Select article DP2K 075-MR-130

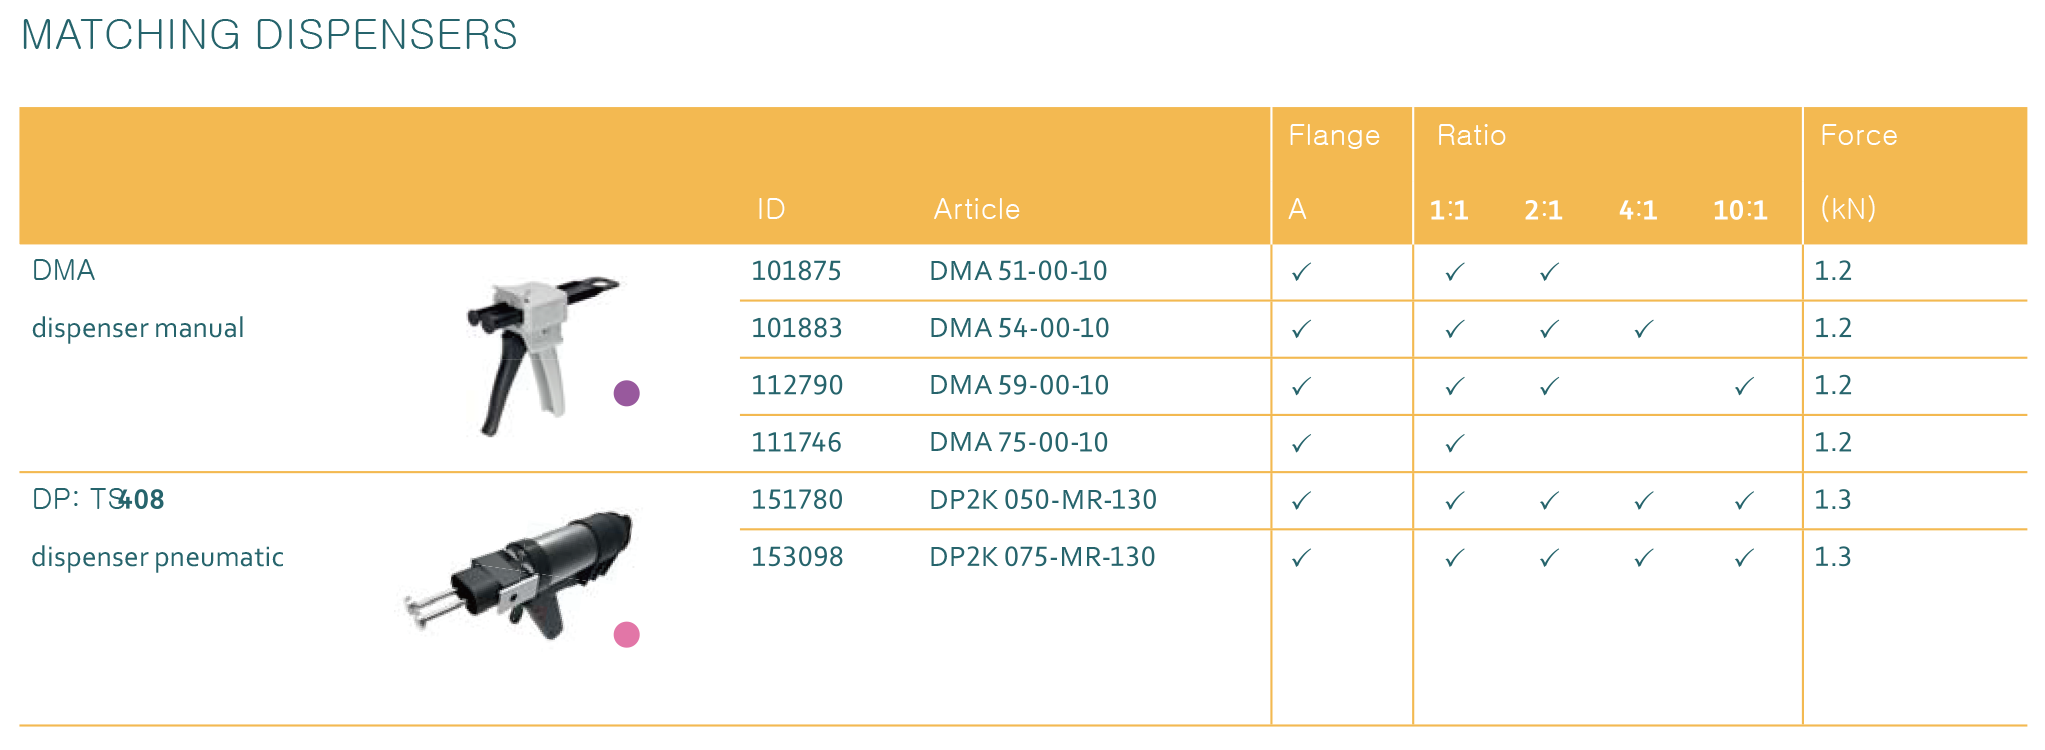pyautogui.click(x=1042, y=557)
